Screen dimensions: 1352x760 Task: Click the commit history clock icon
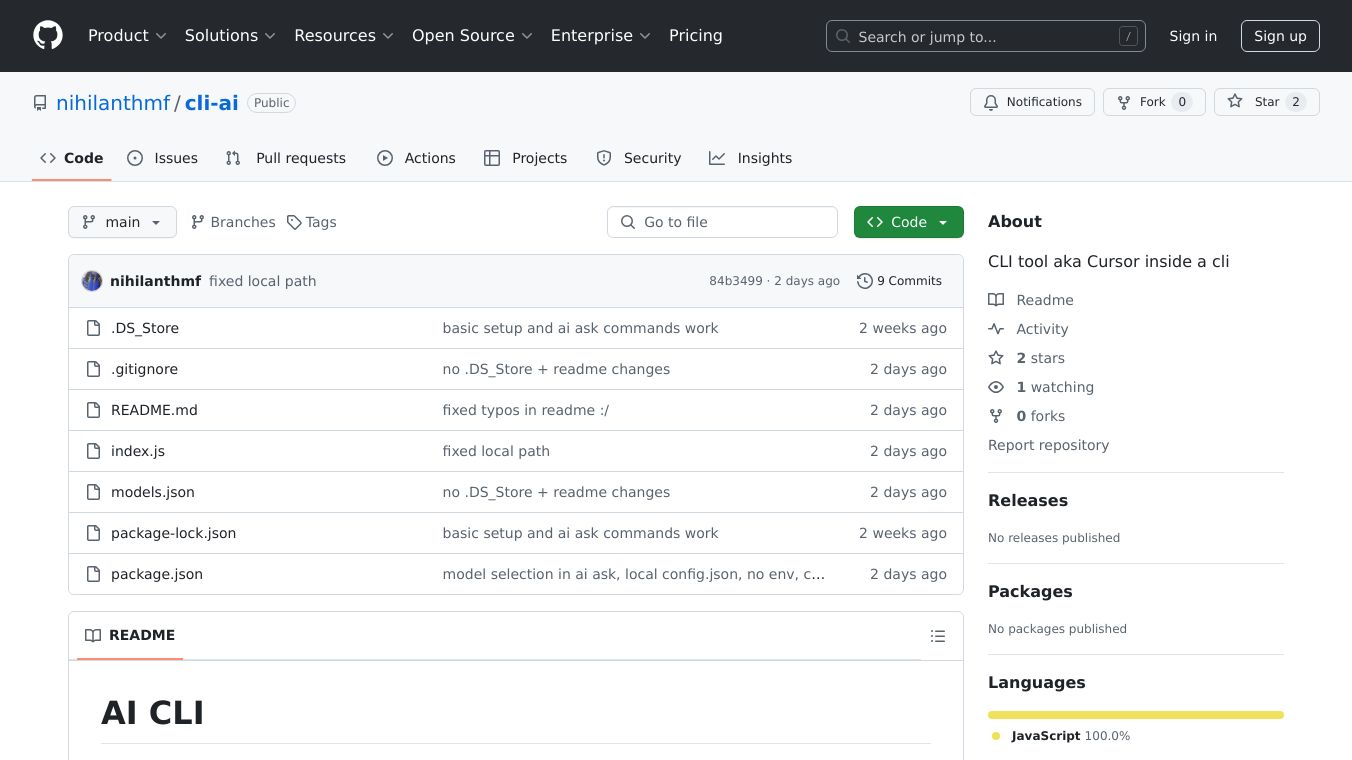(x=865, y=281)
